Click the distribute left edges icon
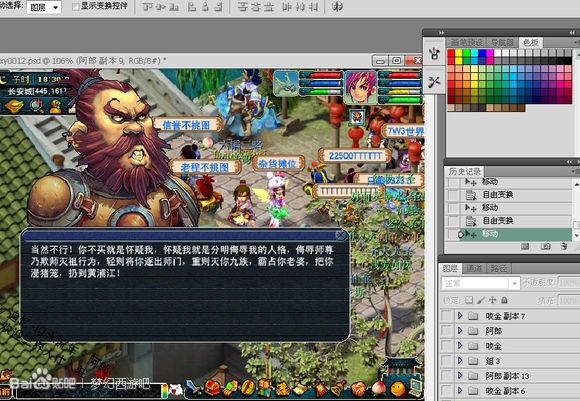The image size is (580, 401). [287, 7]
